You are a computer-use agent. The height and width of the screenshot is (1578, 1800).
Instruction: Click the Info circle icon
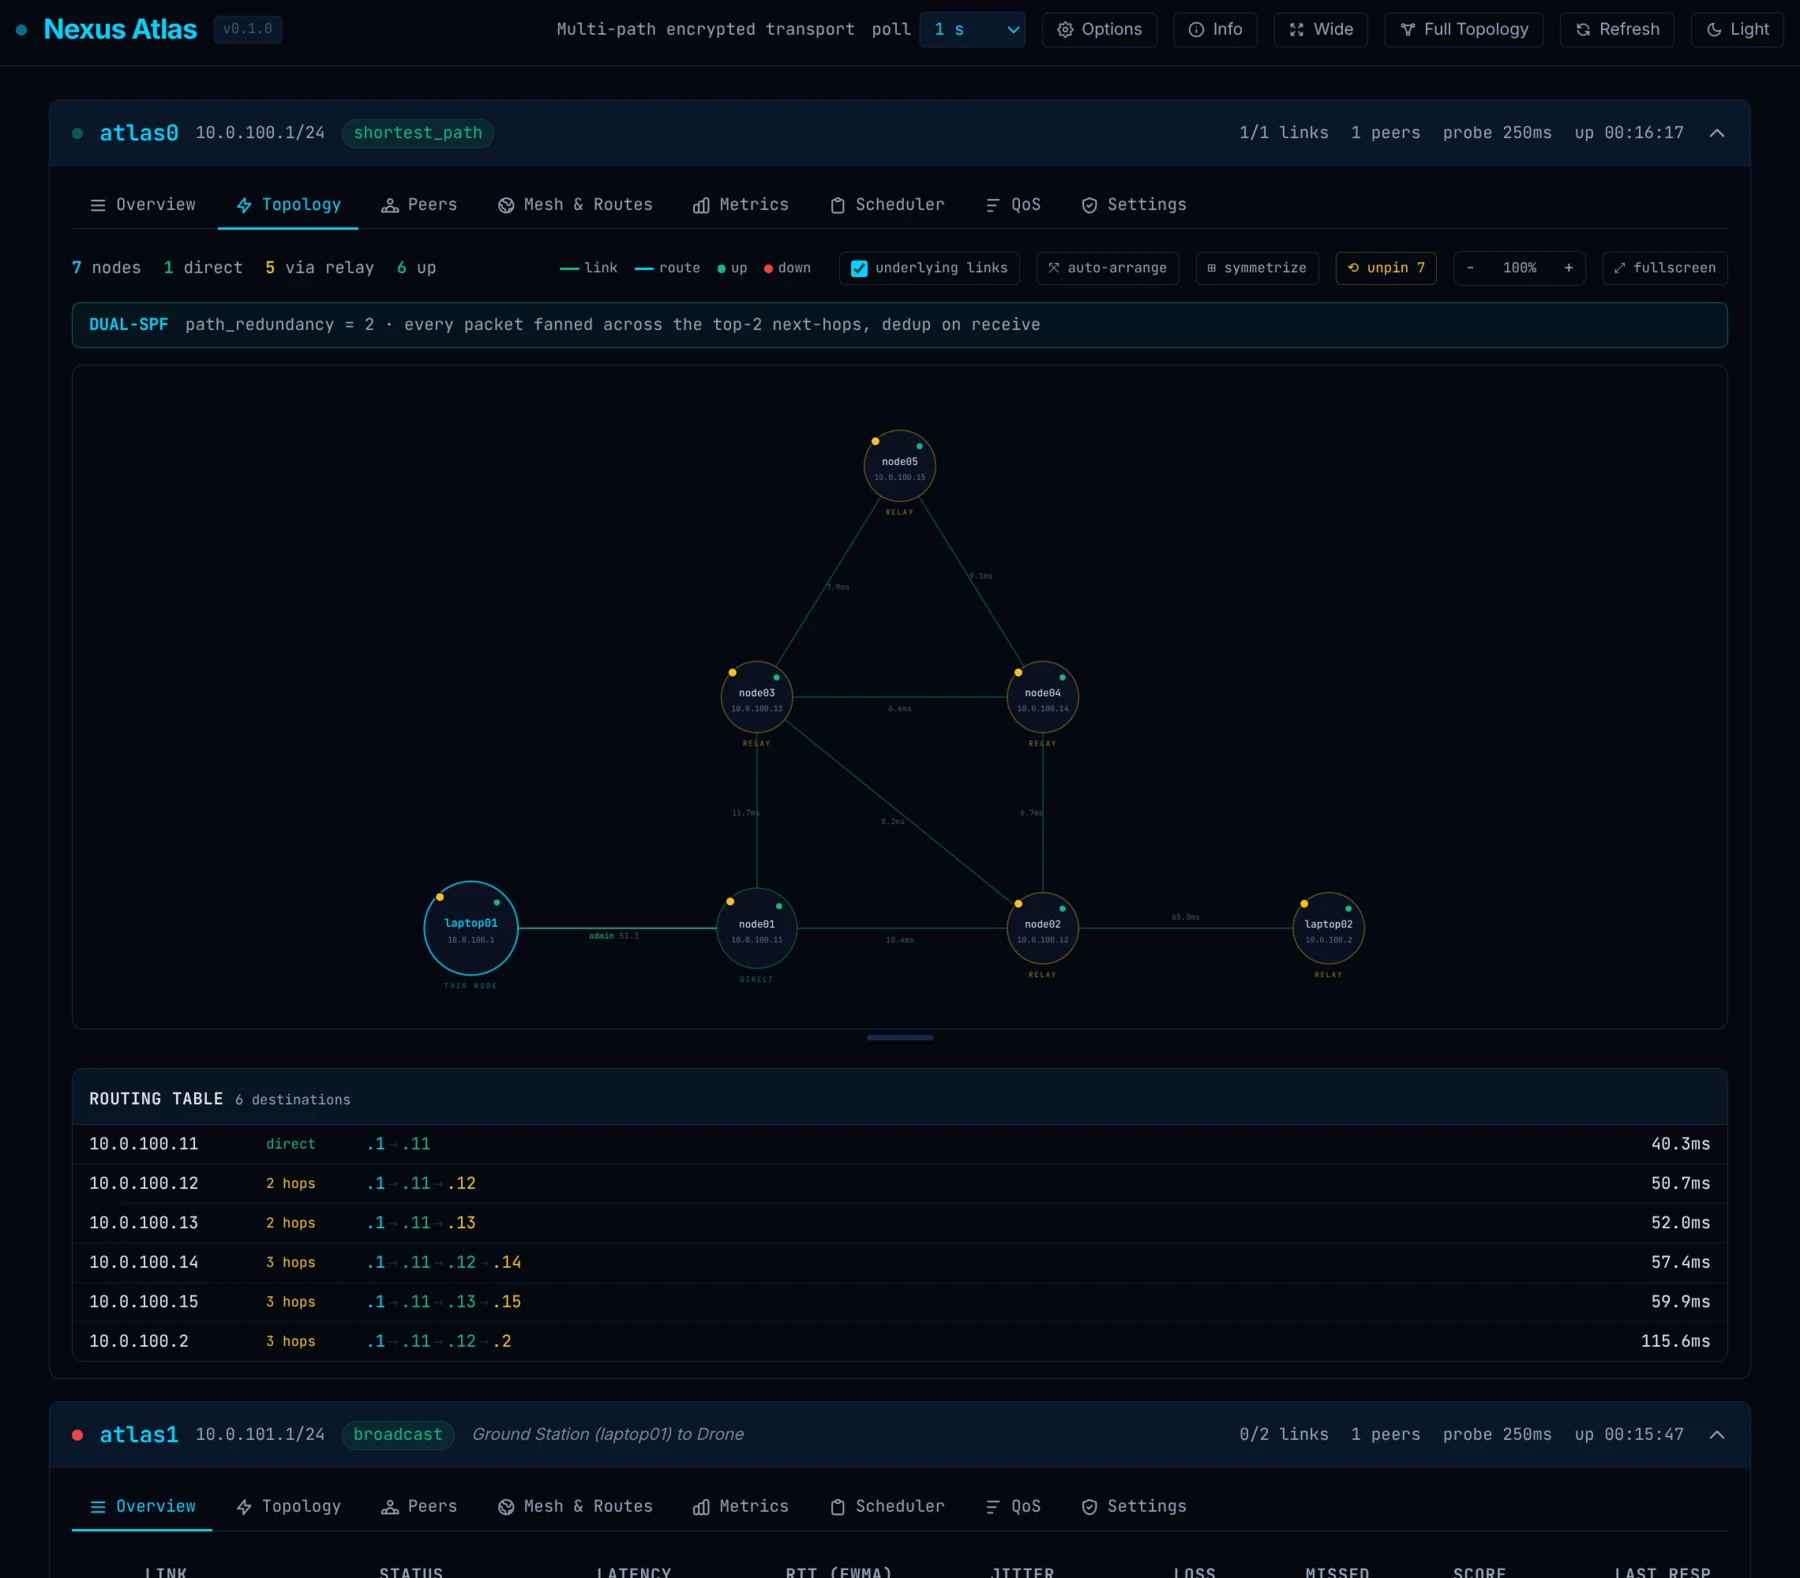click(x=1196, y=30)
